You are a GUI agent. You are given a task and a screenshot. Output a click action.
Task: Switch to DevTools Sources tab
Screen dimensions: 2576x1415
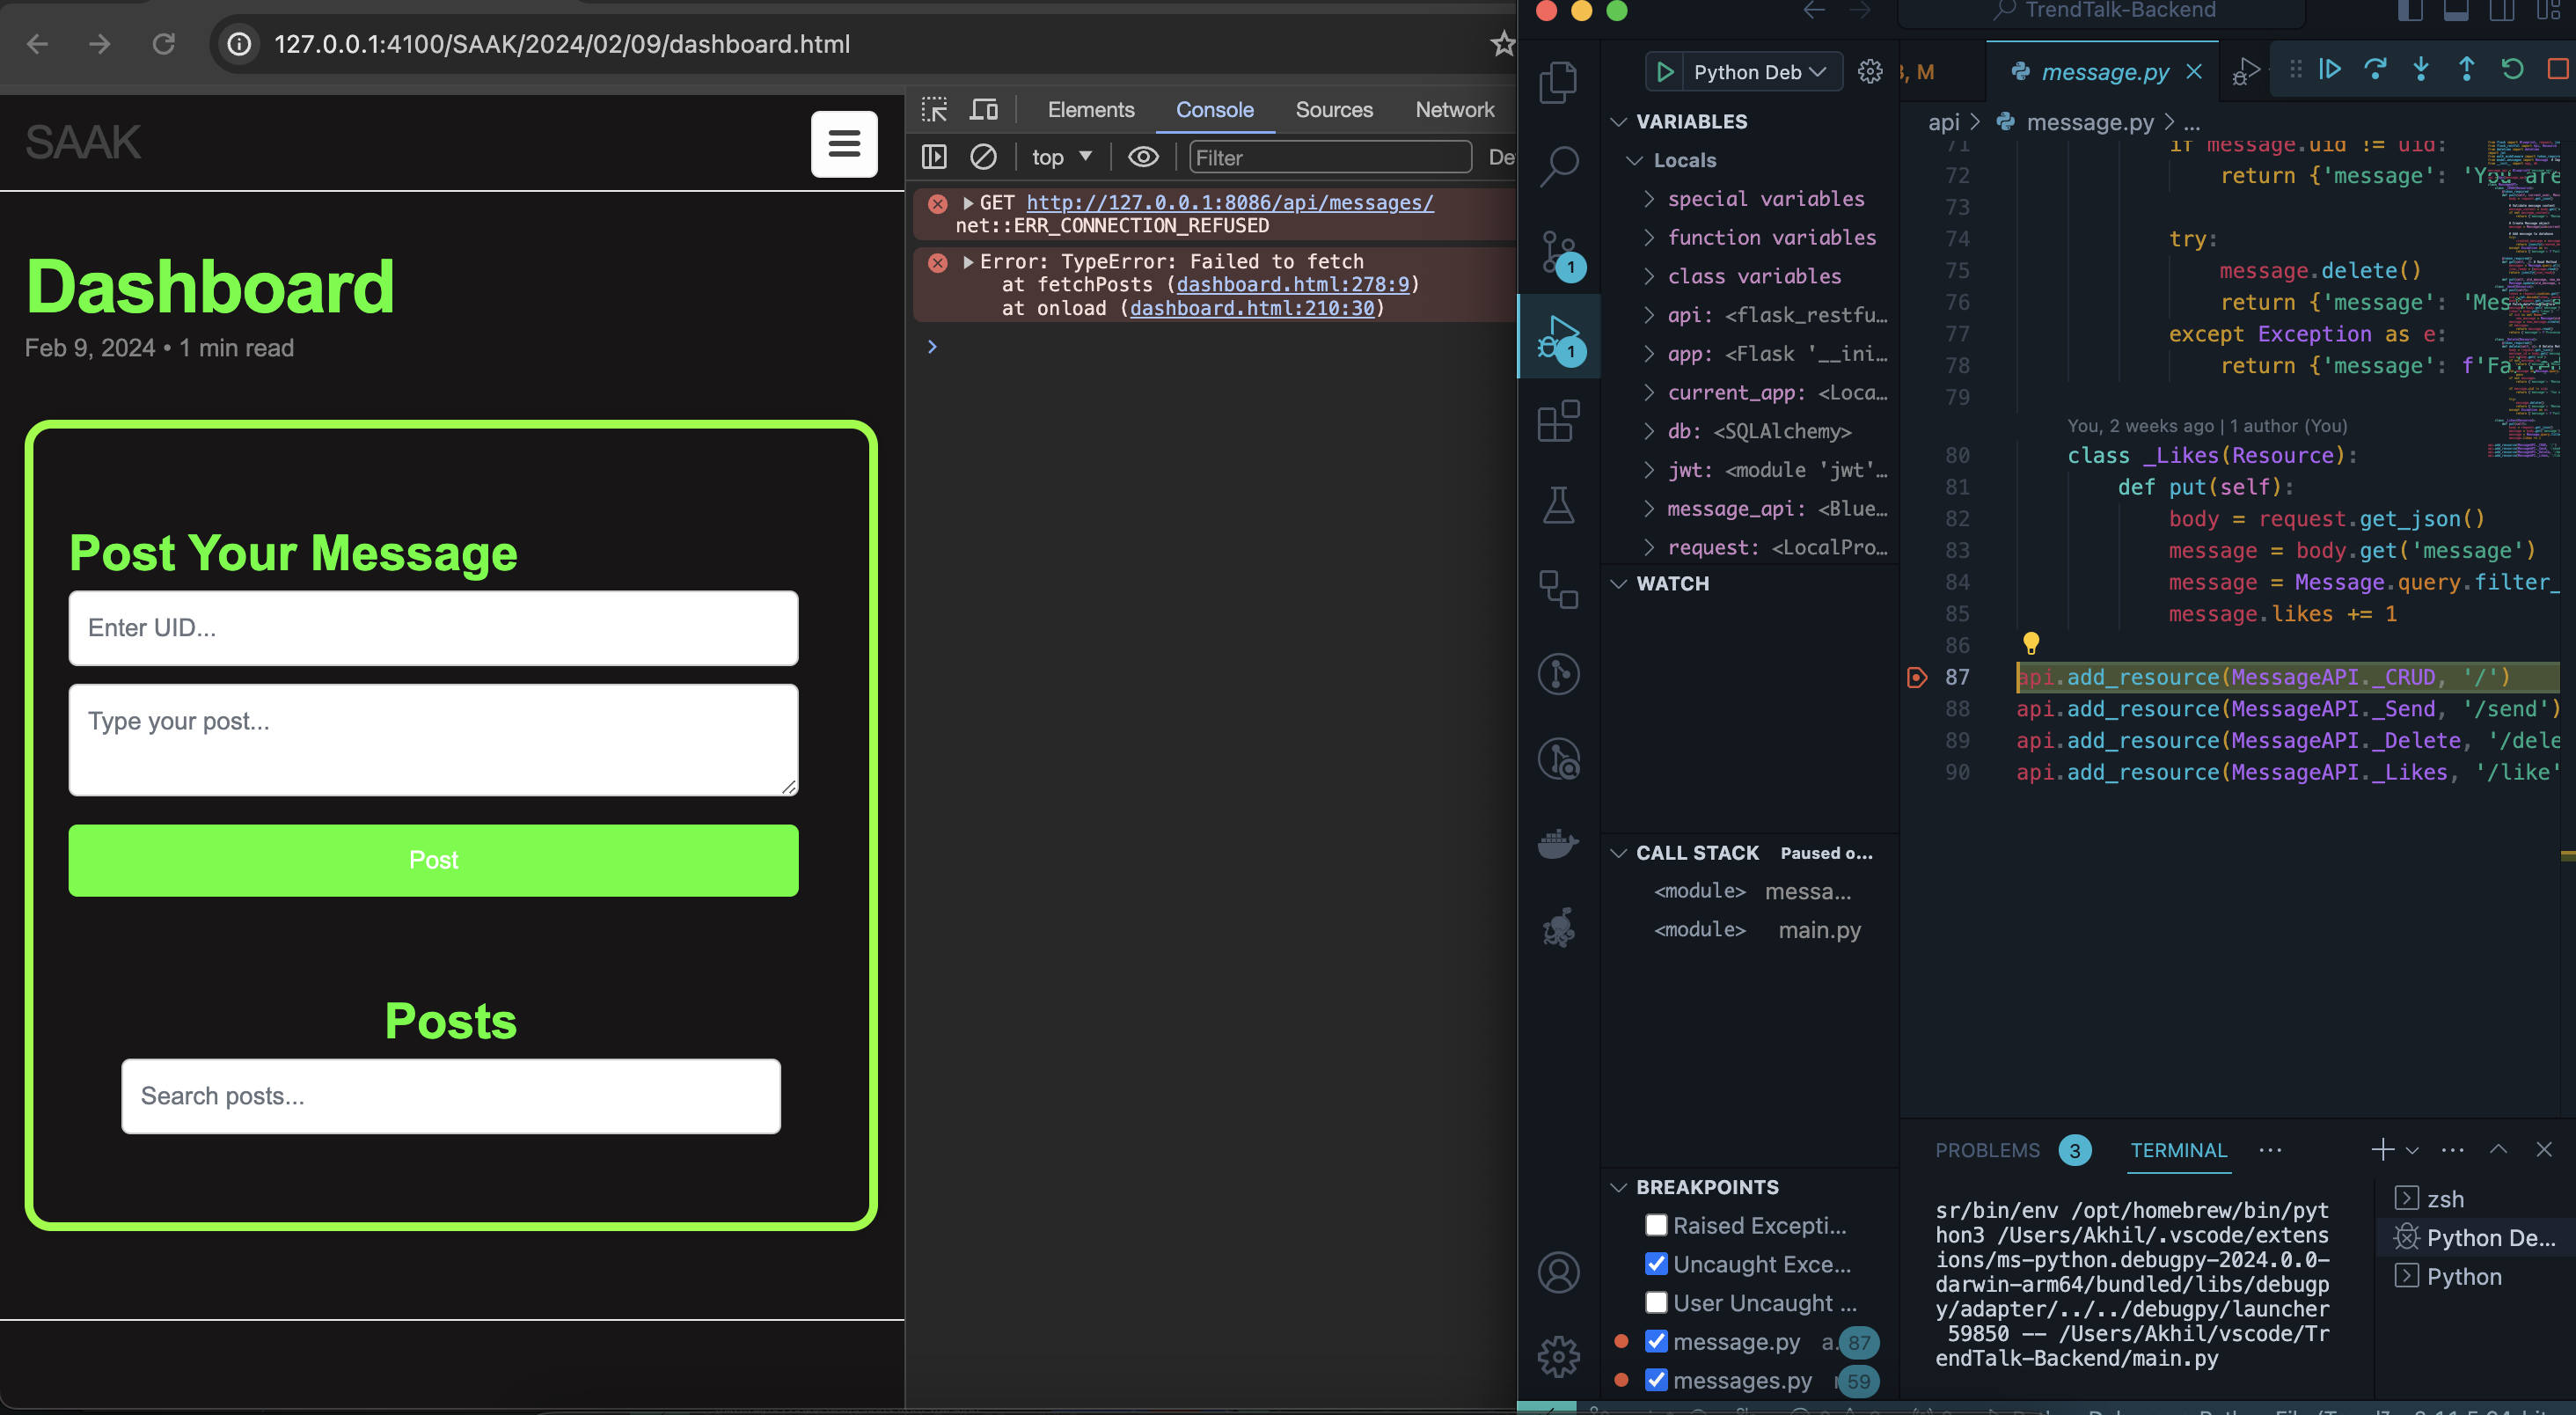[x=1333, y=109]
